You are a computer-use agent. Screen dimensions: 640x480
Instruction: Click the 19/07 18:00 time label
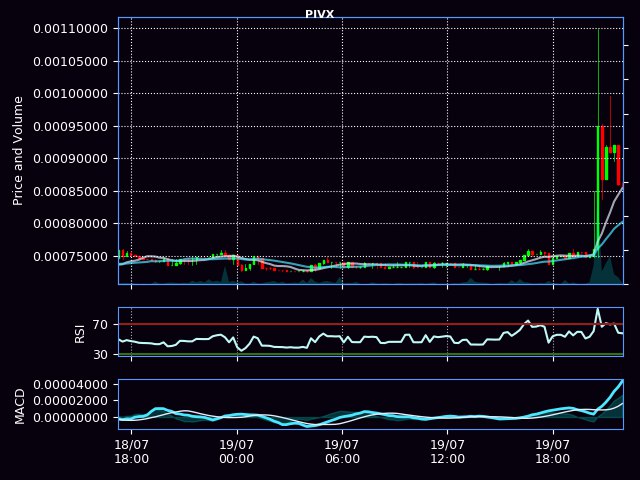553,451
